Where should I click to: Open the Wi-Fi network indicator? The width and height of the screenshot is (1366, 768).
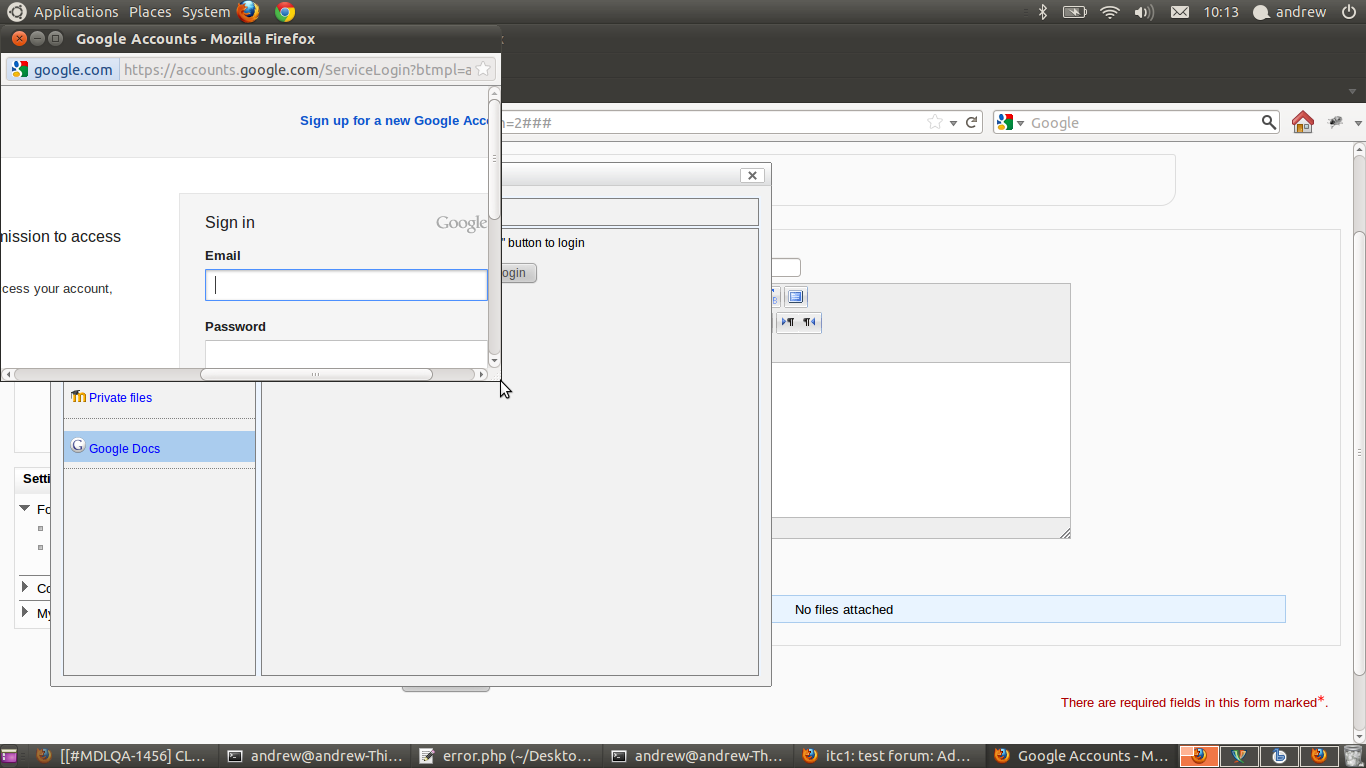(1109, 12)
